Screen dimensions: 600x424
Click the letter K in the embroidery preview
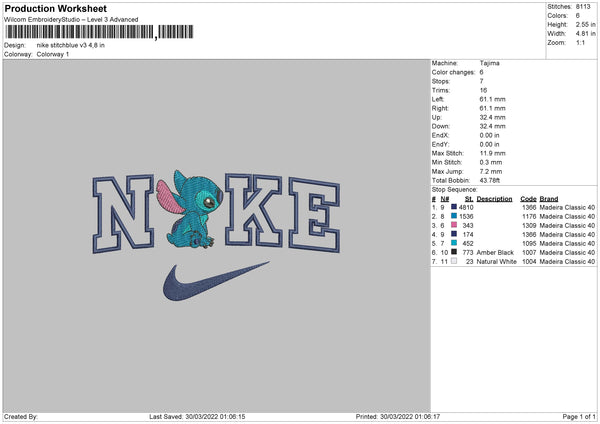(253, 210)
